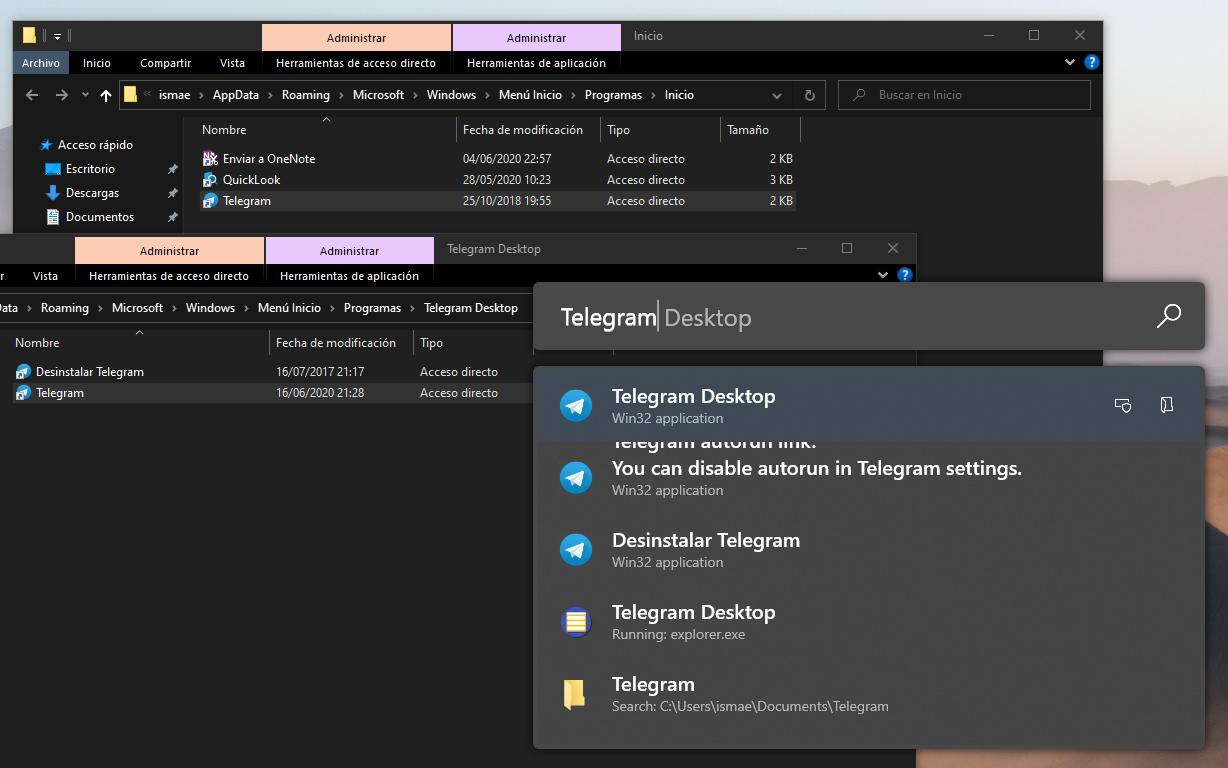This screenshot has width=1228, height=768.
Task: Select Telegram shortcut in Telegram Desktop window
Action: [x=60, y=393]
